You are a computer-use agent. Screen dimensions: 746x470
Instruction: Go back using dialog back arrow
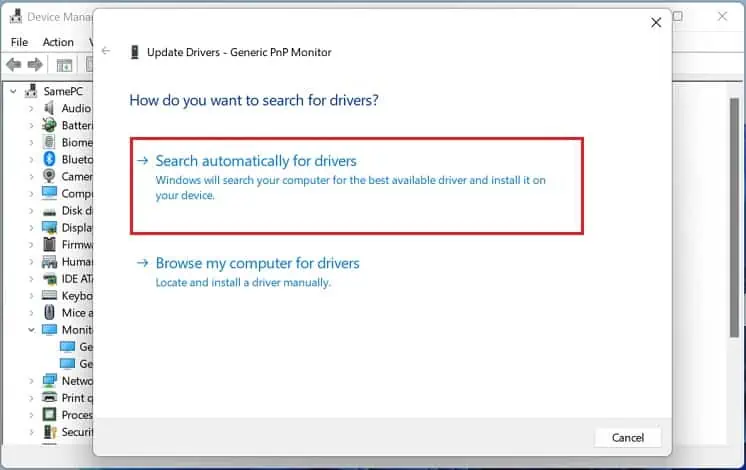[x=106, y=51]
